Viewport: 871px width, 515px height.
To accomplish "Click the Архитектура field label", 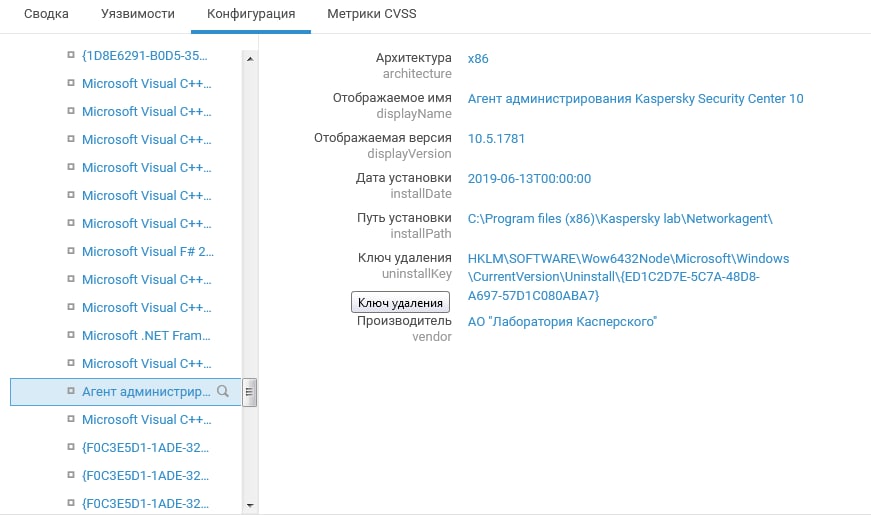I will tap(413, 57).
